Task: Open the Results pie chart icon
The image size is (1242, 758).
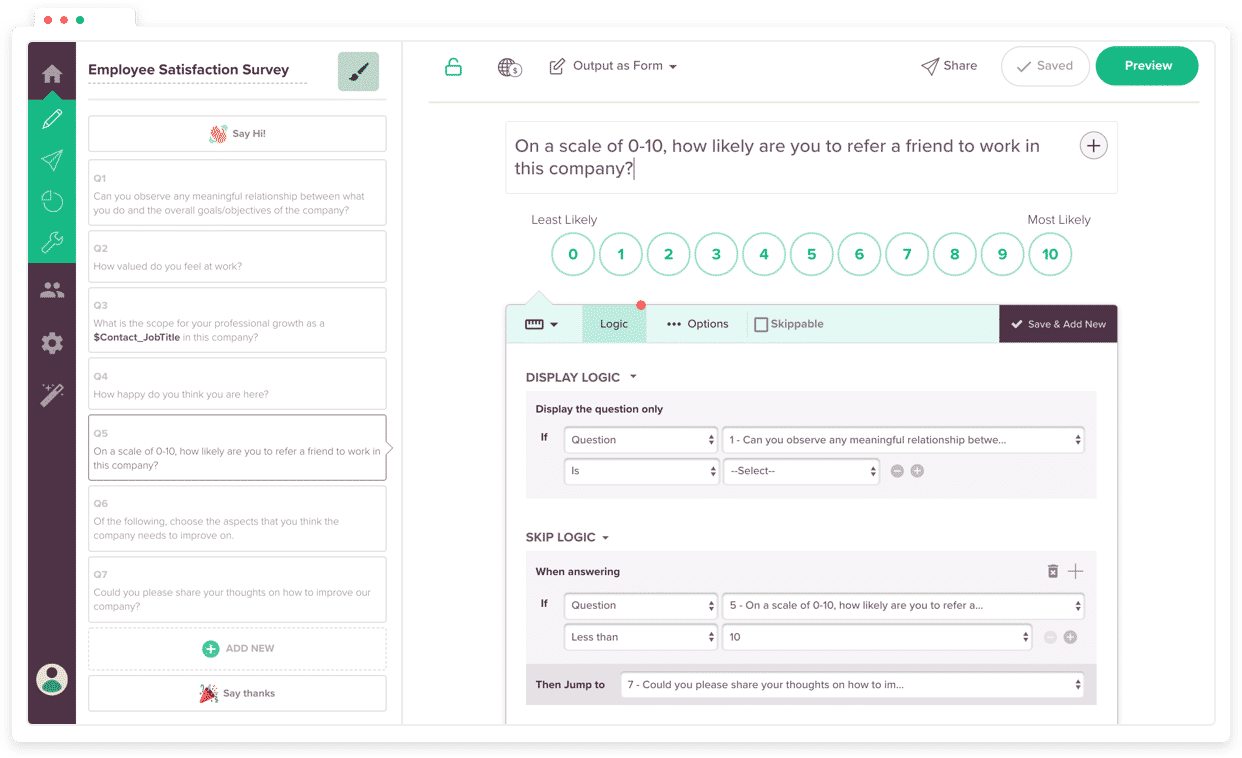Action: 52,201
